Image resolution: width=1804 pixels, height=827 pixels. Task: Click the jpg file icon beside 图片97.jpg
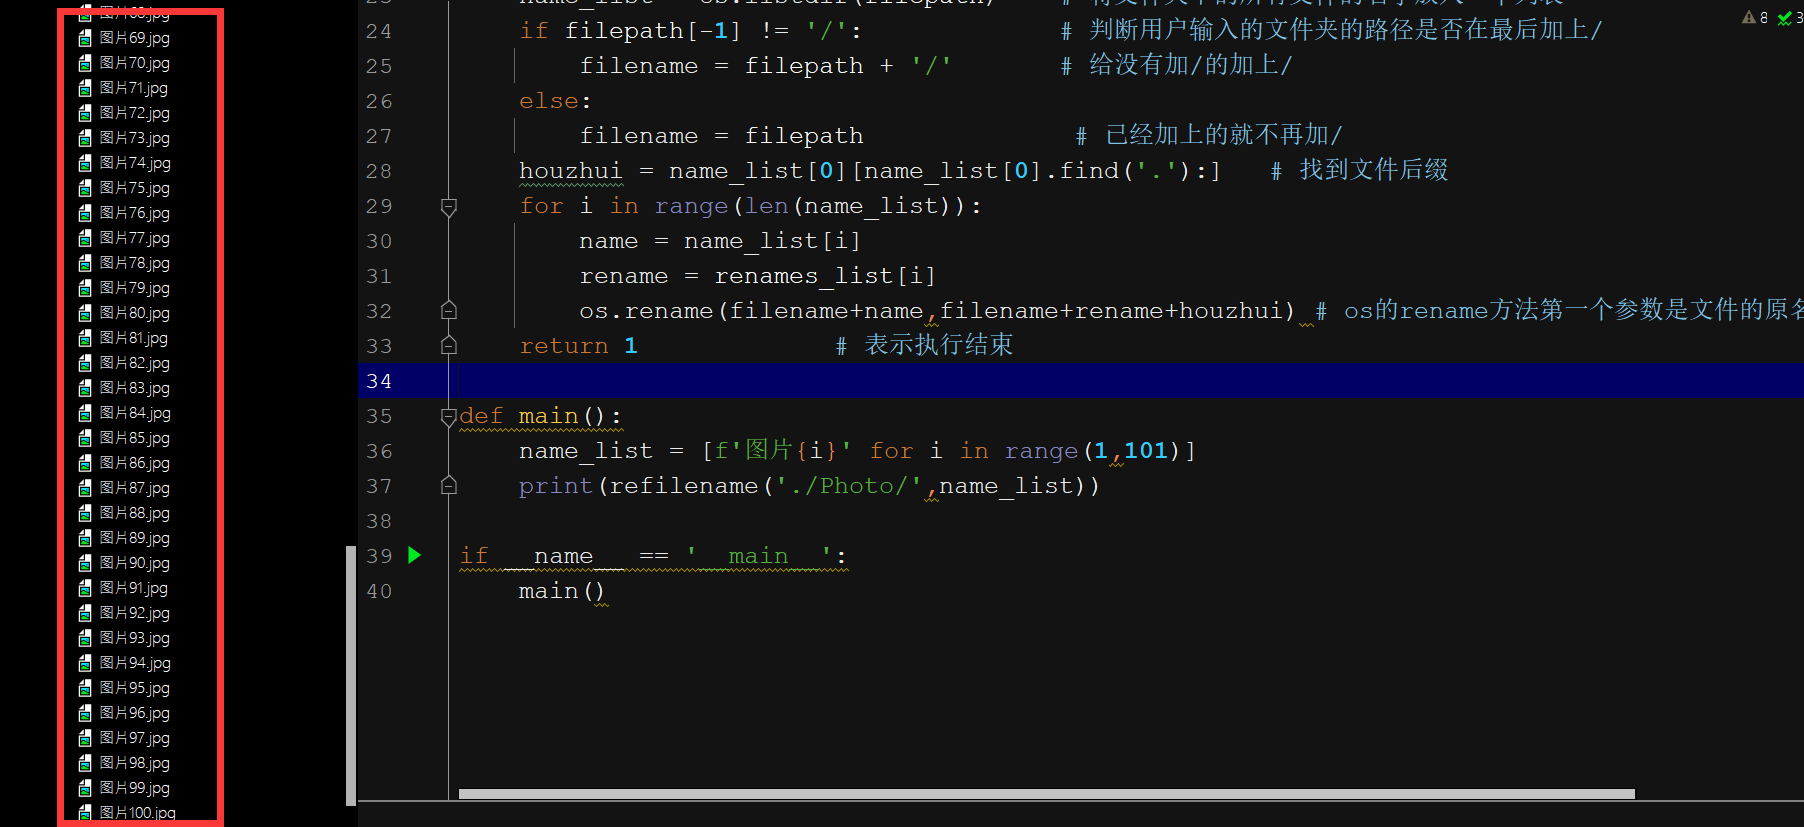pos(85,738)
